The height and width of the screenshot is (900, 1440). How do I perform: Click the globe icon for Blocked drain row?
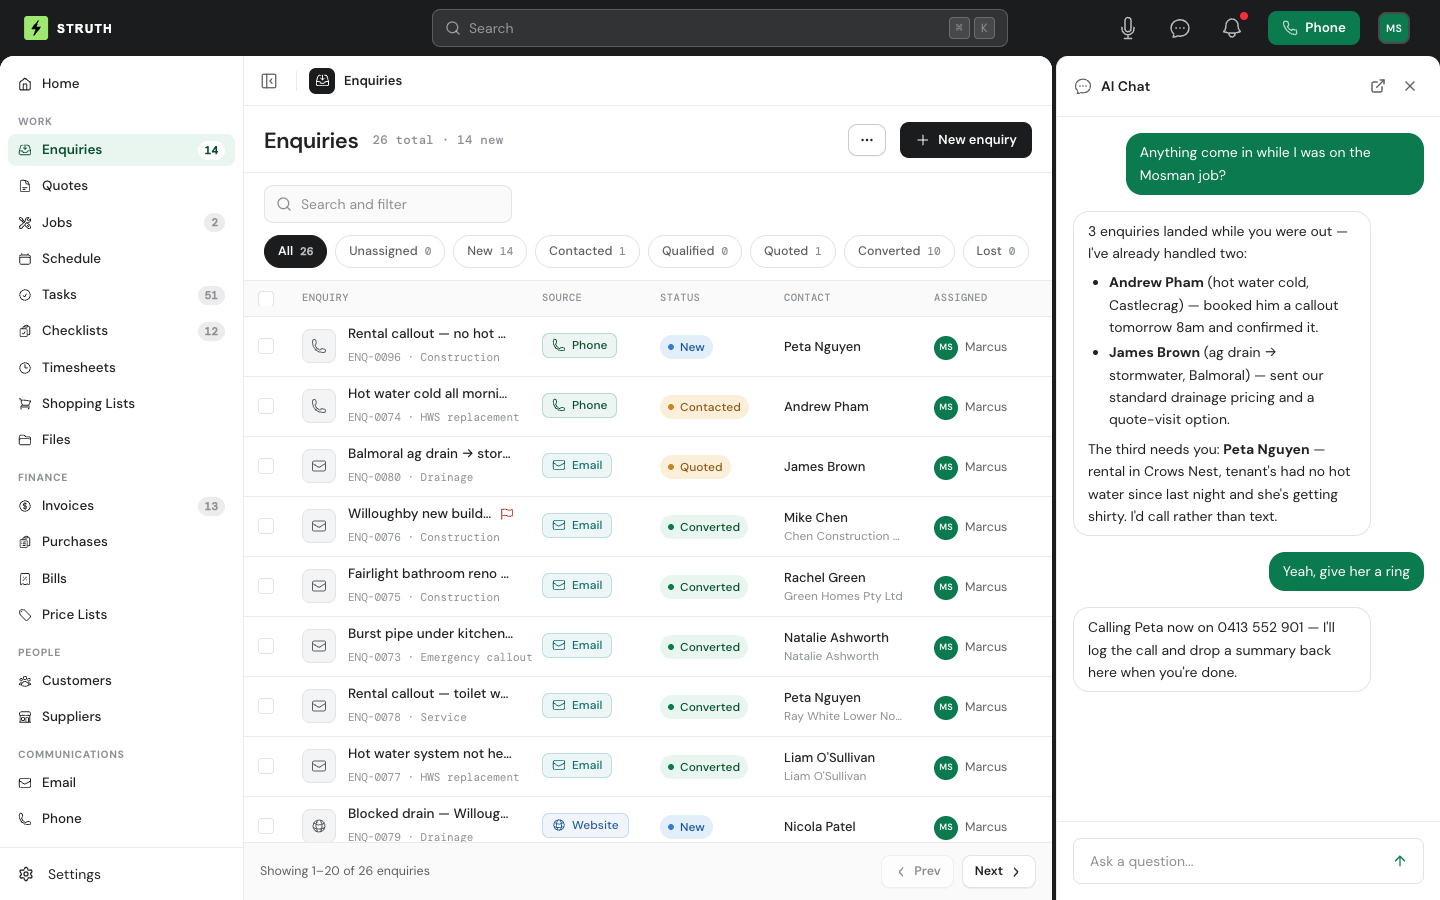click(x=319, y=826)
